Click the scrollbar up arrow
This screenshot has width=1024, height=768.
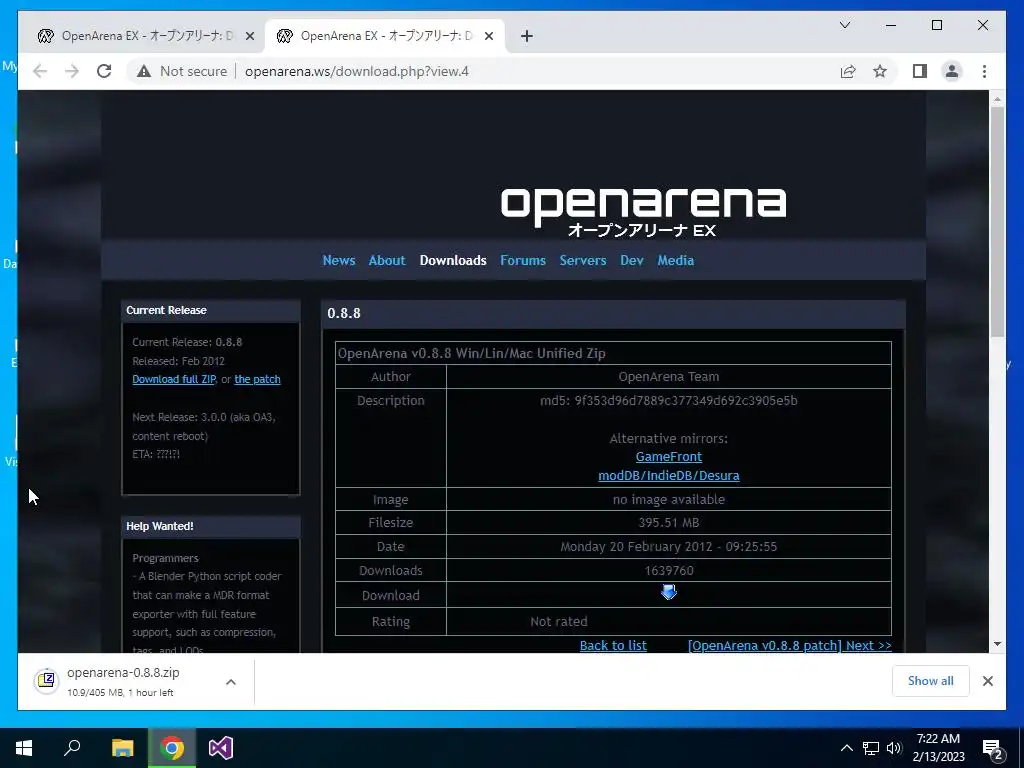(997, 99)
